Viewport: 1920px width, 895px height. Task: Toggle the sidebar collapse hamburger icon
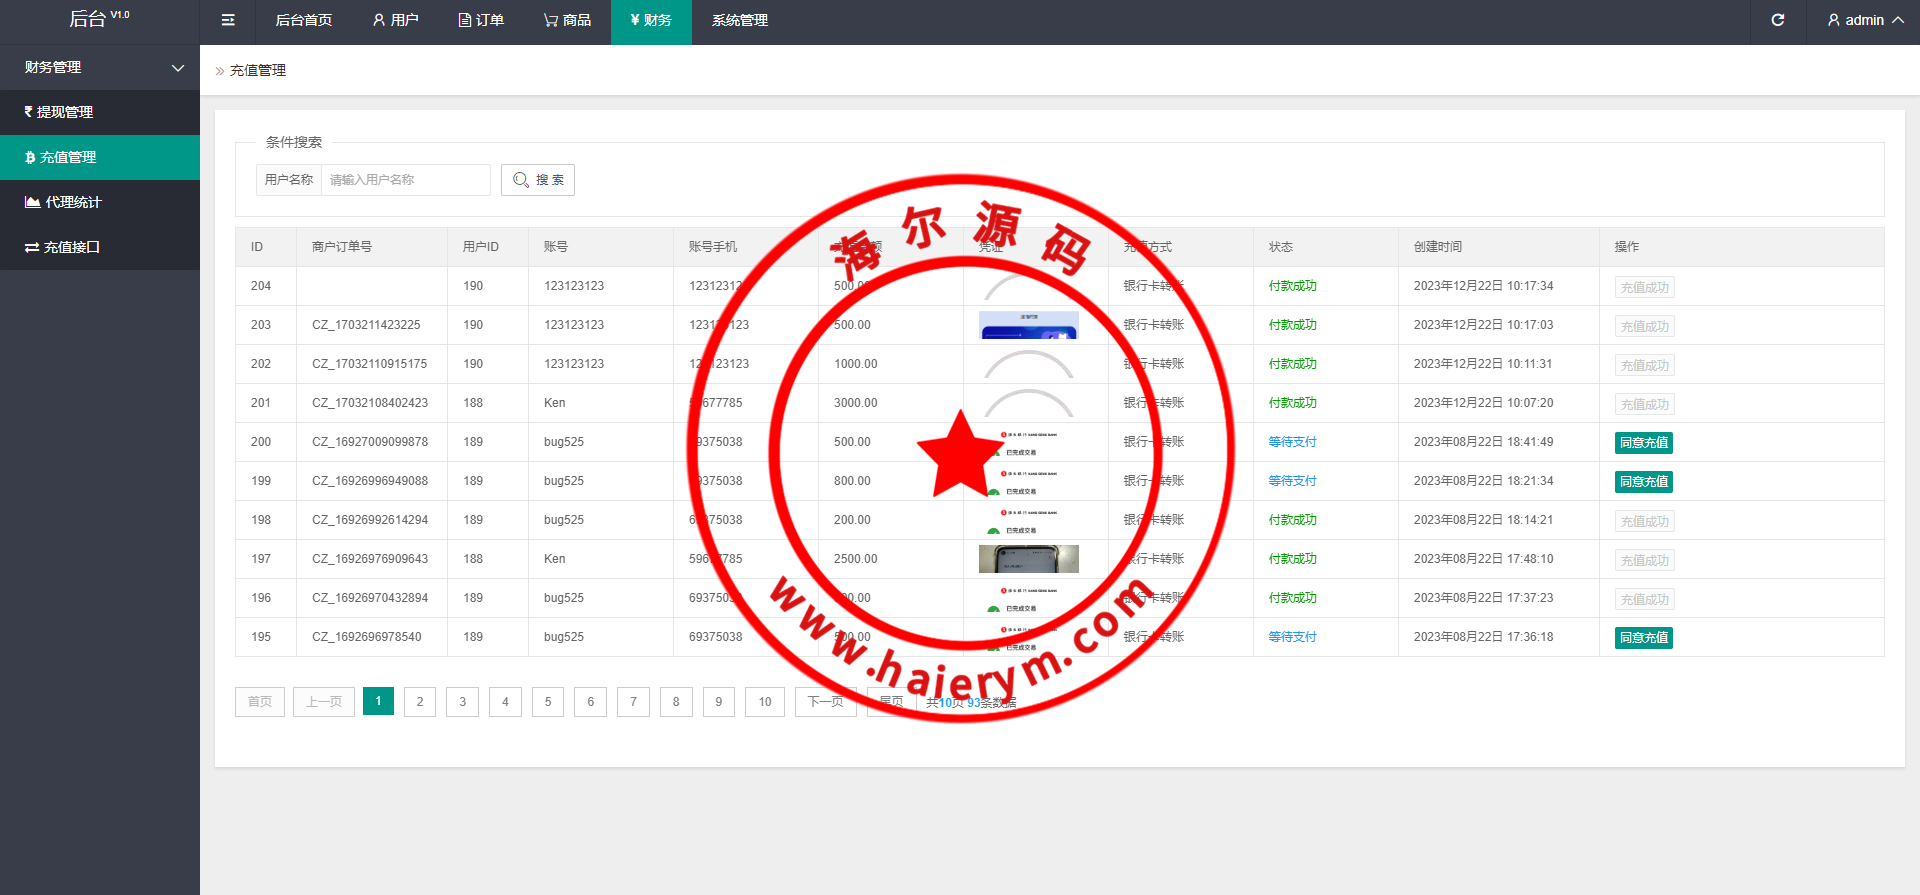pyautogui.click(x=228, y=20)
